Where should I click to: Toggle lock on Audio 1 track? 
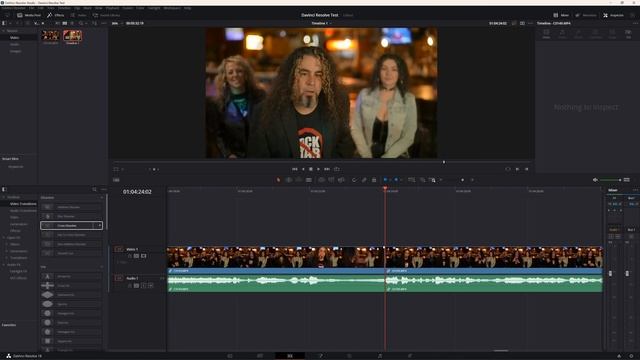pos(130,285)
